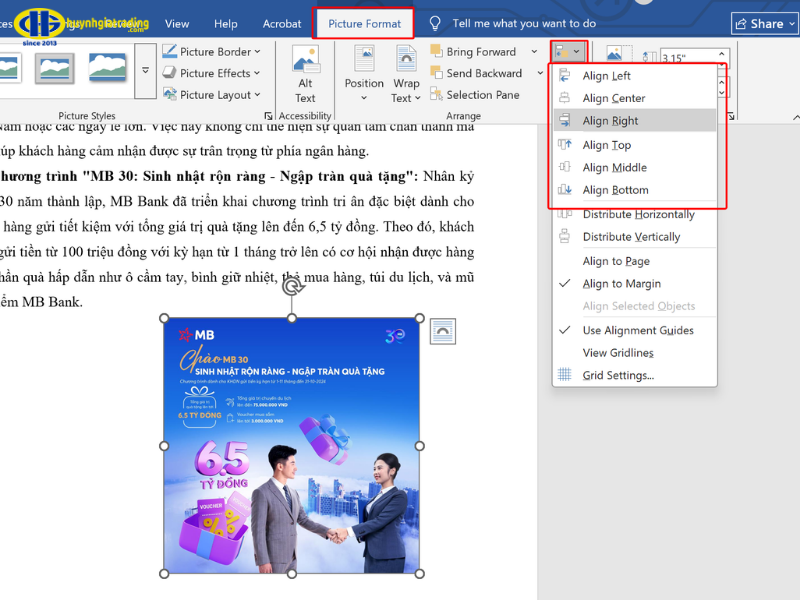Switch to the View tab
This screenshot has height=600, width=800.
177,24
